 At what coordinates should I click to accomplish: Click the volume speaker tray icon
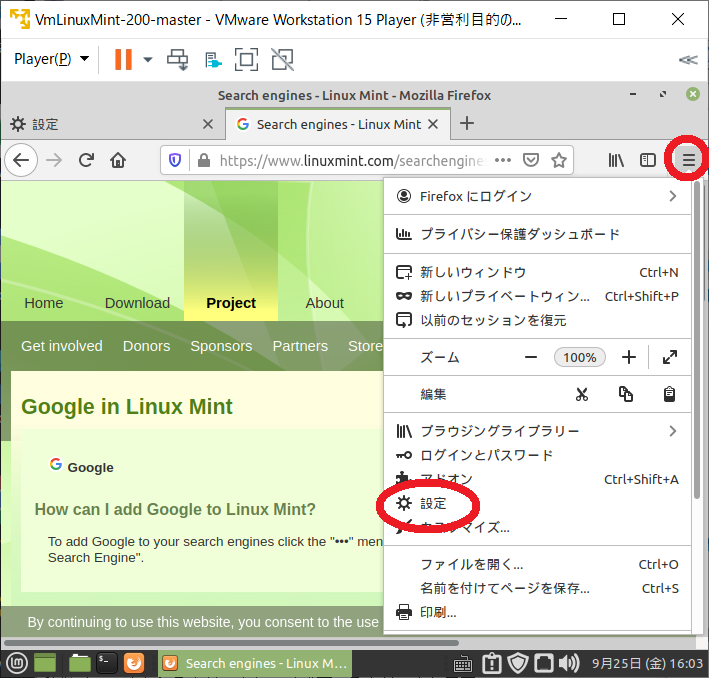[x=569, y=664]
